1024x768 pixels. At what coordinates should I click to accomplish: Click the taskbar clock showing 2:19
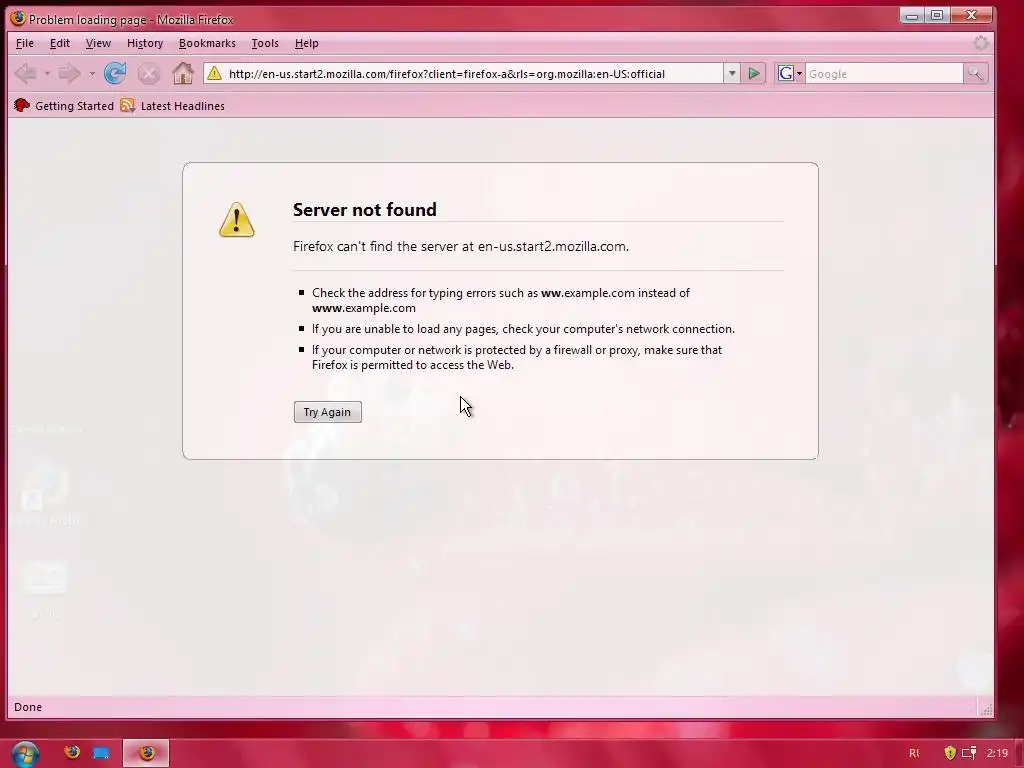pyautogui.click(x=997, y=753)
